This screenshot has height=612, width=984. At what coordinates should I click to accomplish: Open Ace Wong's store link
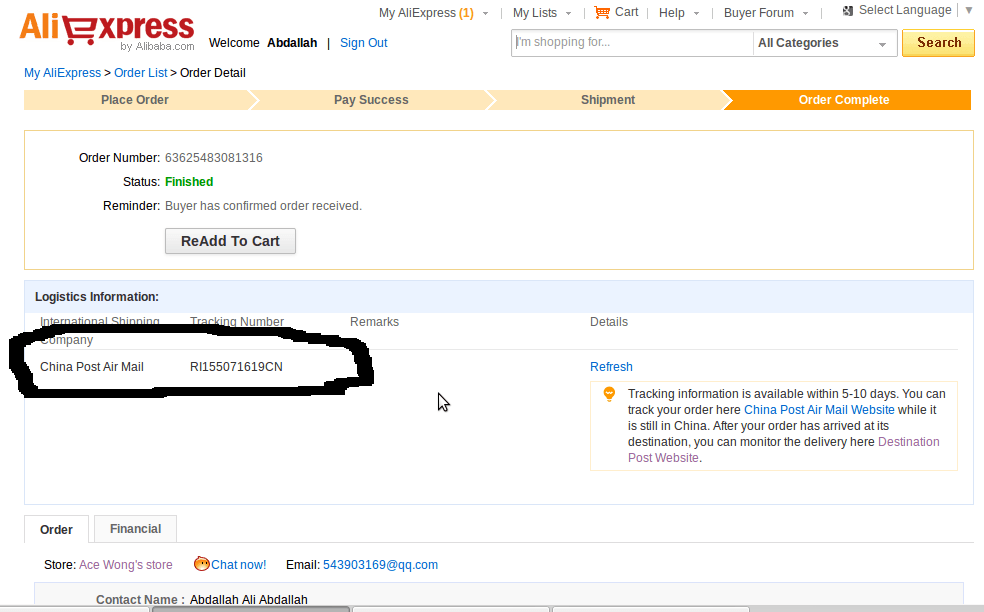pyautogui.click(x=126, y=565)
